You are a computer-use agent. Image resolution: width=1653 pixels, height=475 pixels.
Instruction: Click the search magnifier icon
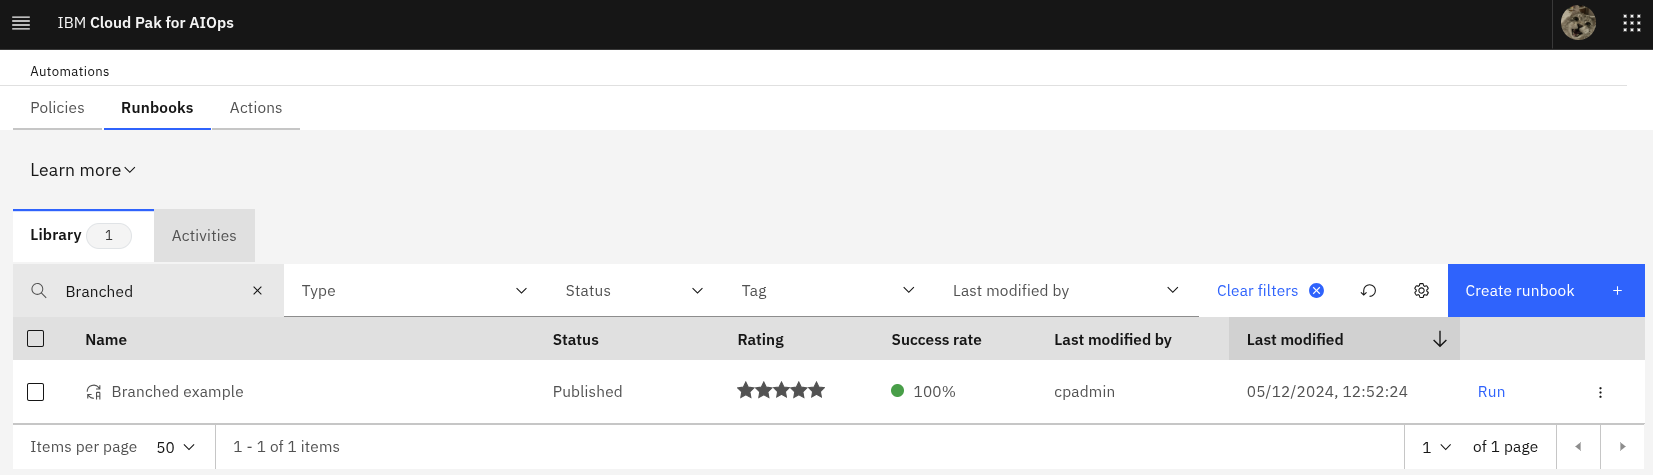coord(39,291)
